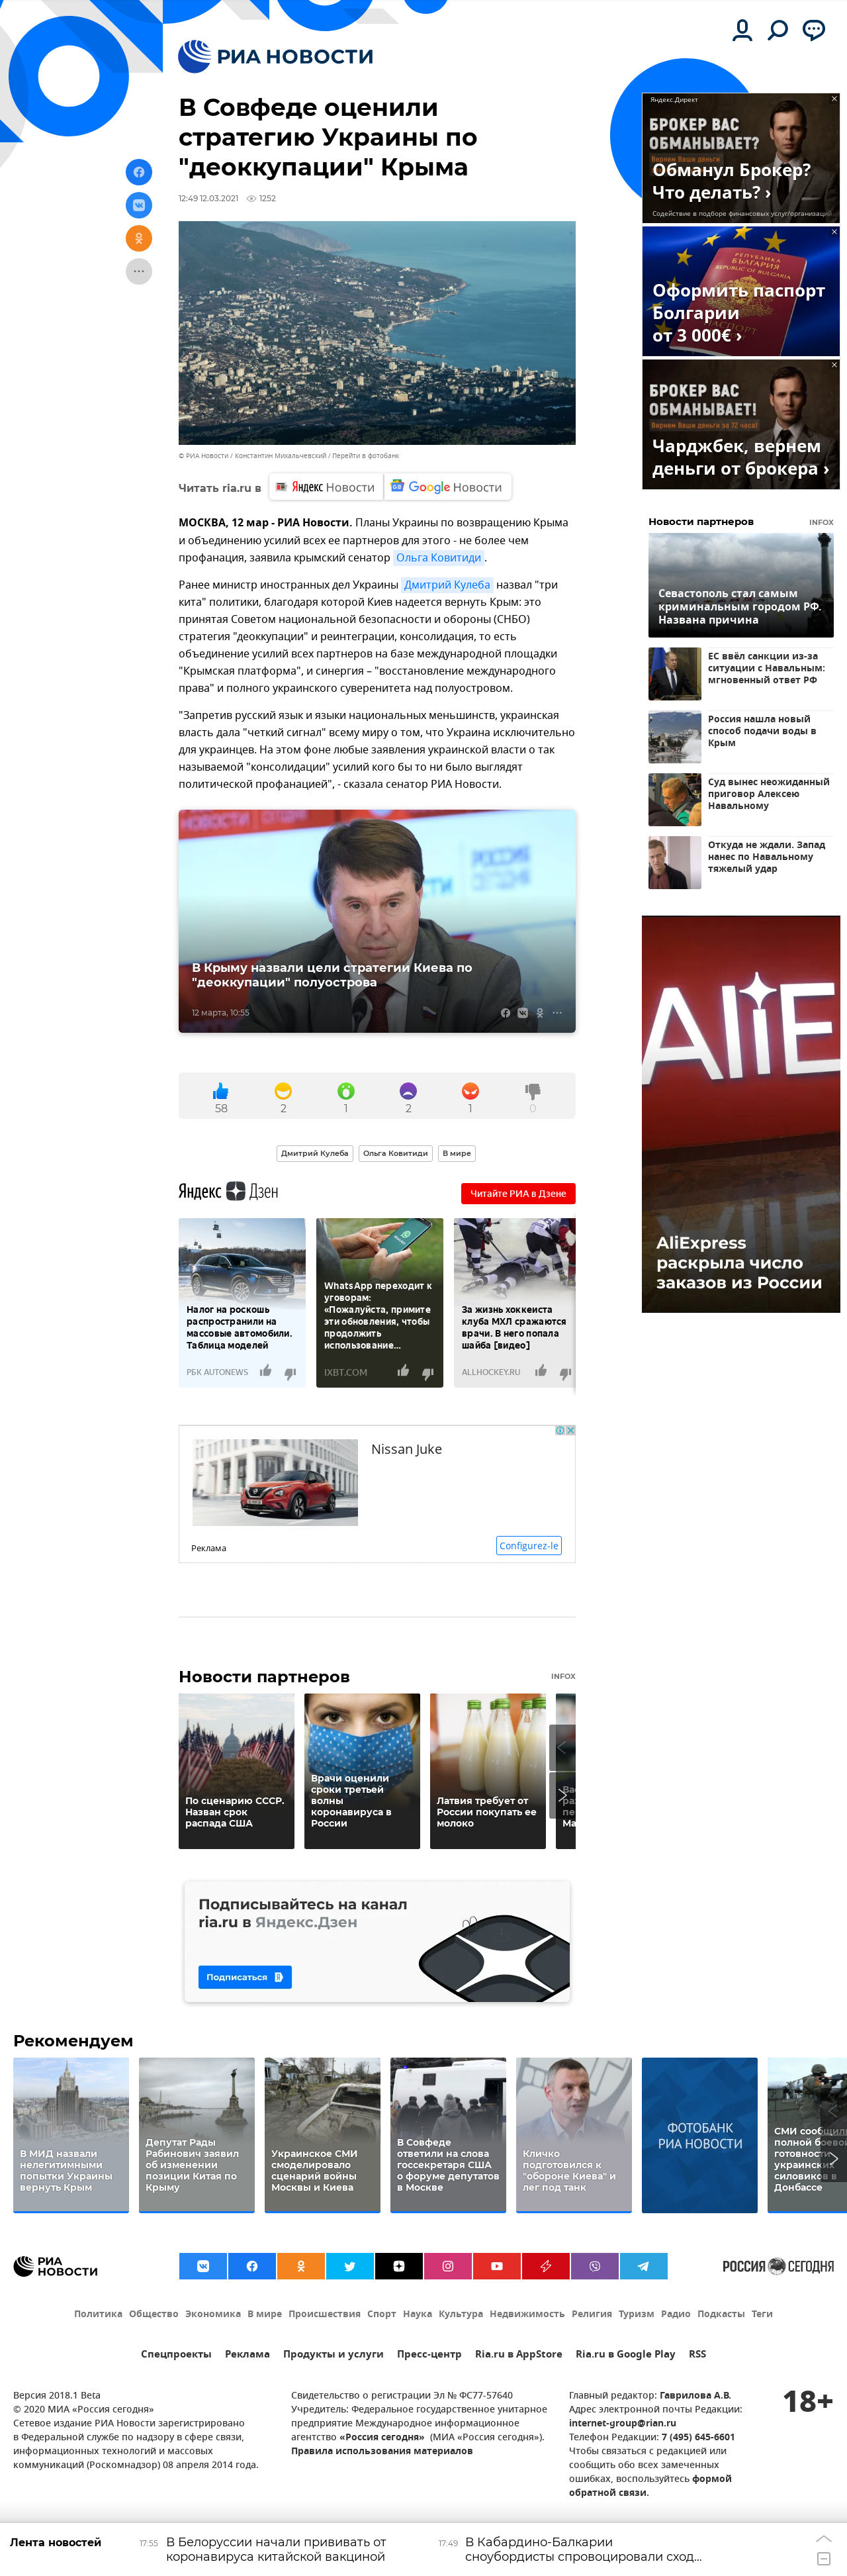Read ria.ru in Google Новости button
This screenshot has height=2576, width=847.
point(447,487)
